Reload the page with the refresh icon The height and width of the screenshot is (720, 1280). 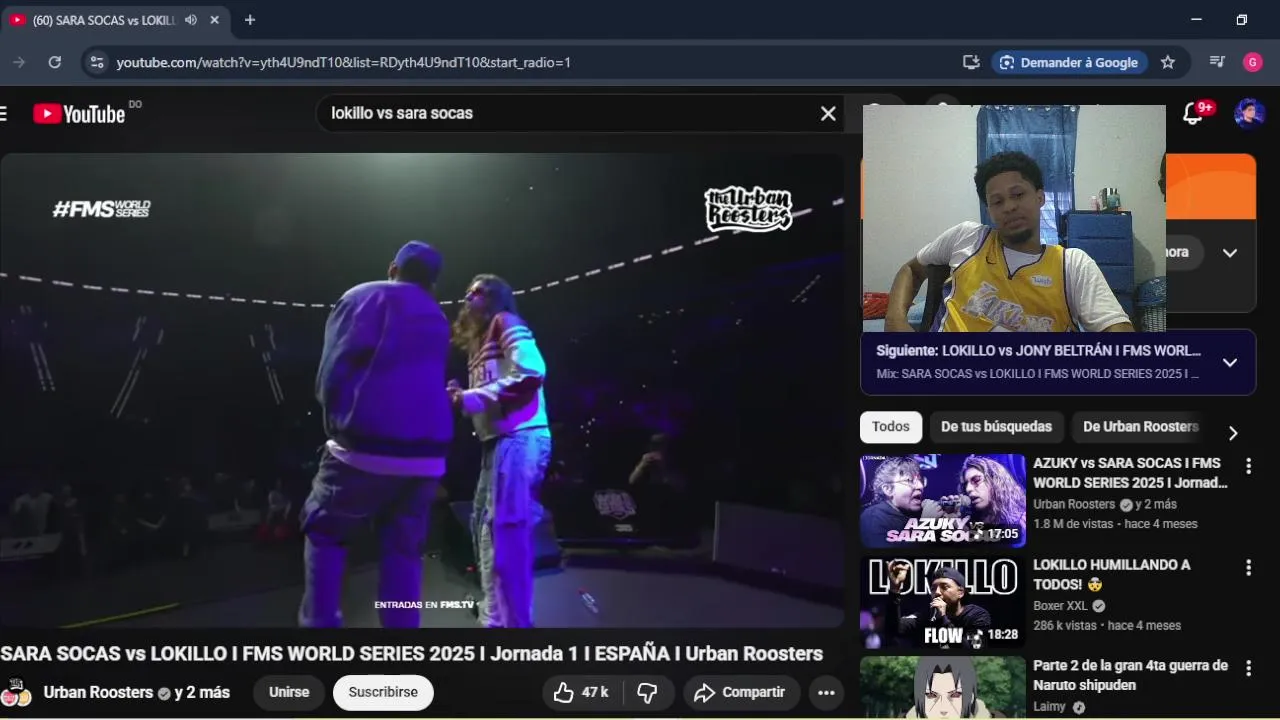(x=55, y=62)
